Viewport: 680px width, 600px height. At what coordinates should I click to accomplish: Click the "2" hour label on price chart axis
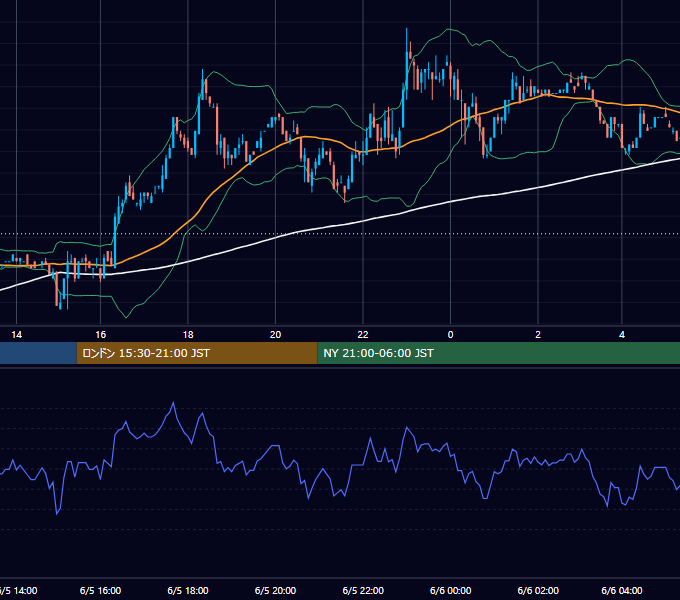pos(538,335)
